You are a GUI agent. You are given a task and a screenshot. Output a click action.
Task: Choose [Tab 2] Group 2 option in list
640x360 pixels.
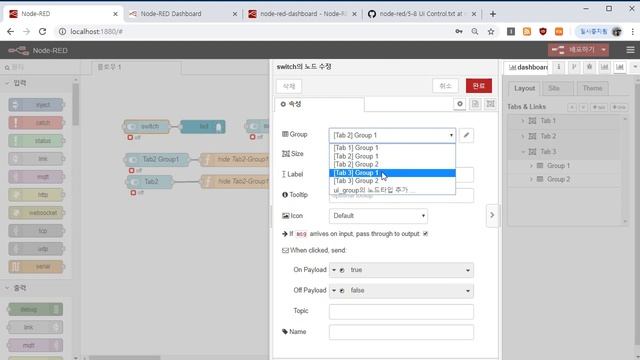[x=392, y=164]
